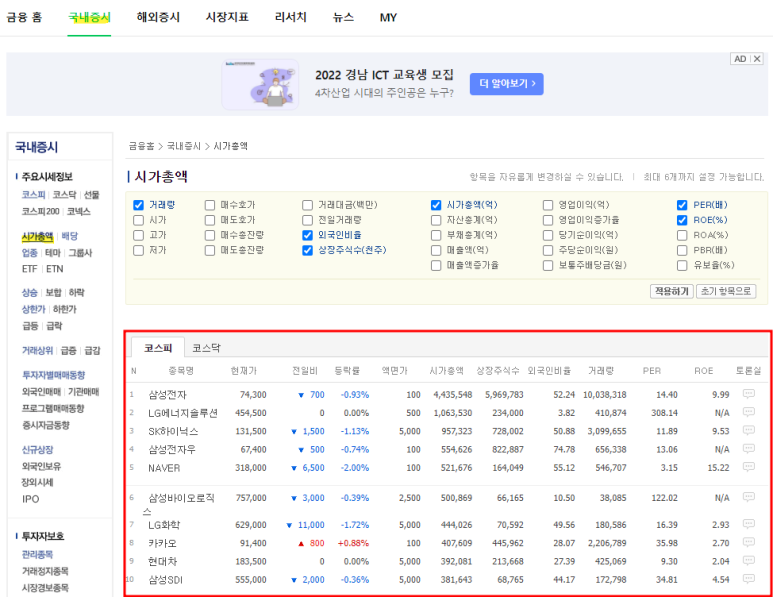
Task: Open LG화학 stock name link
Action: 164,525
